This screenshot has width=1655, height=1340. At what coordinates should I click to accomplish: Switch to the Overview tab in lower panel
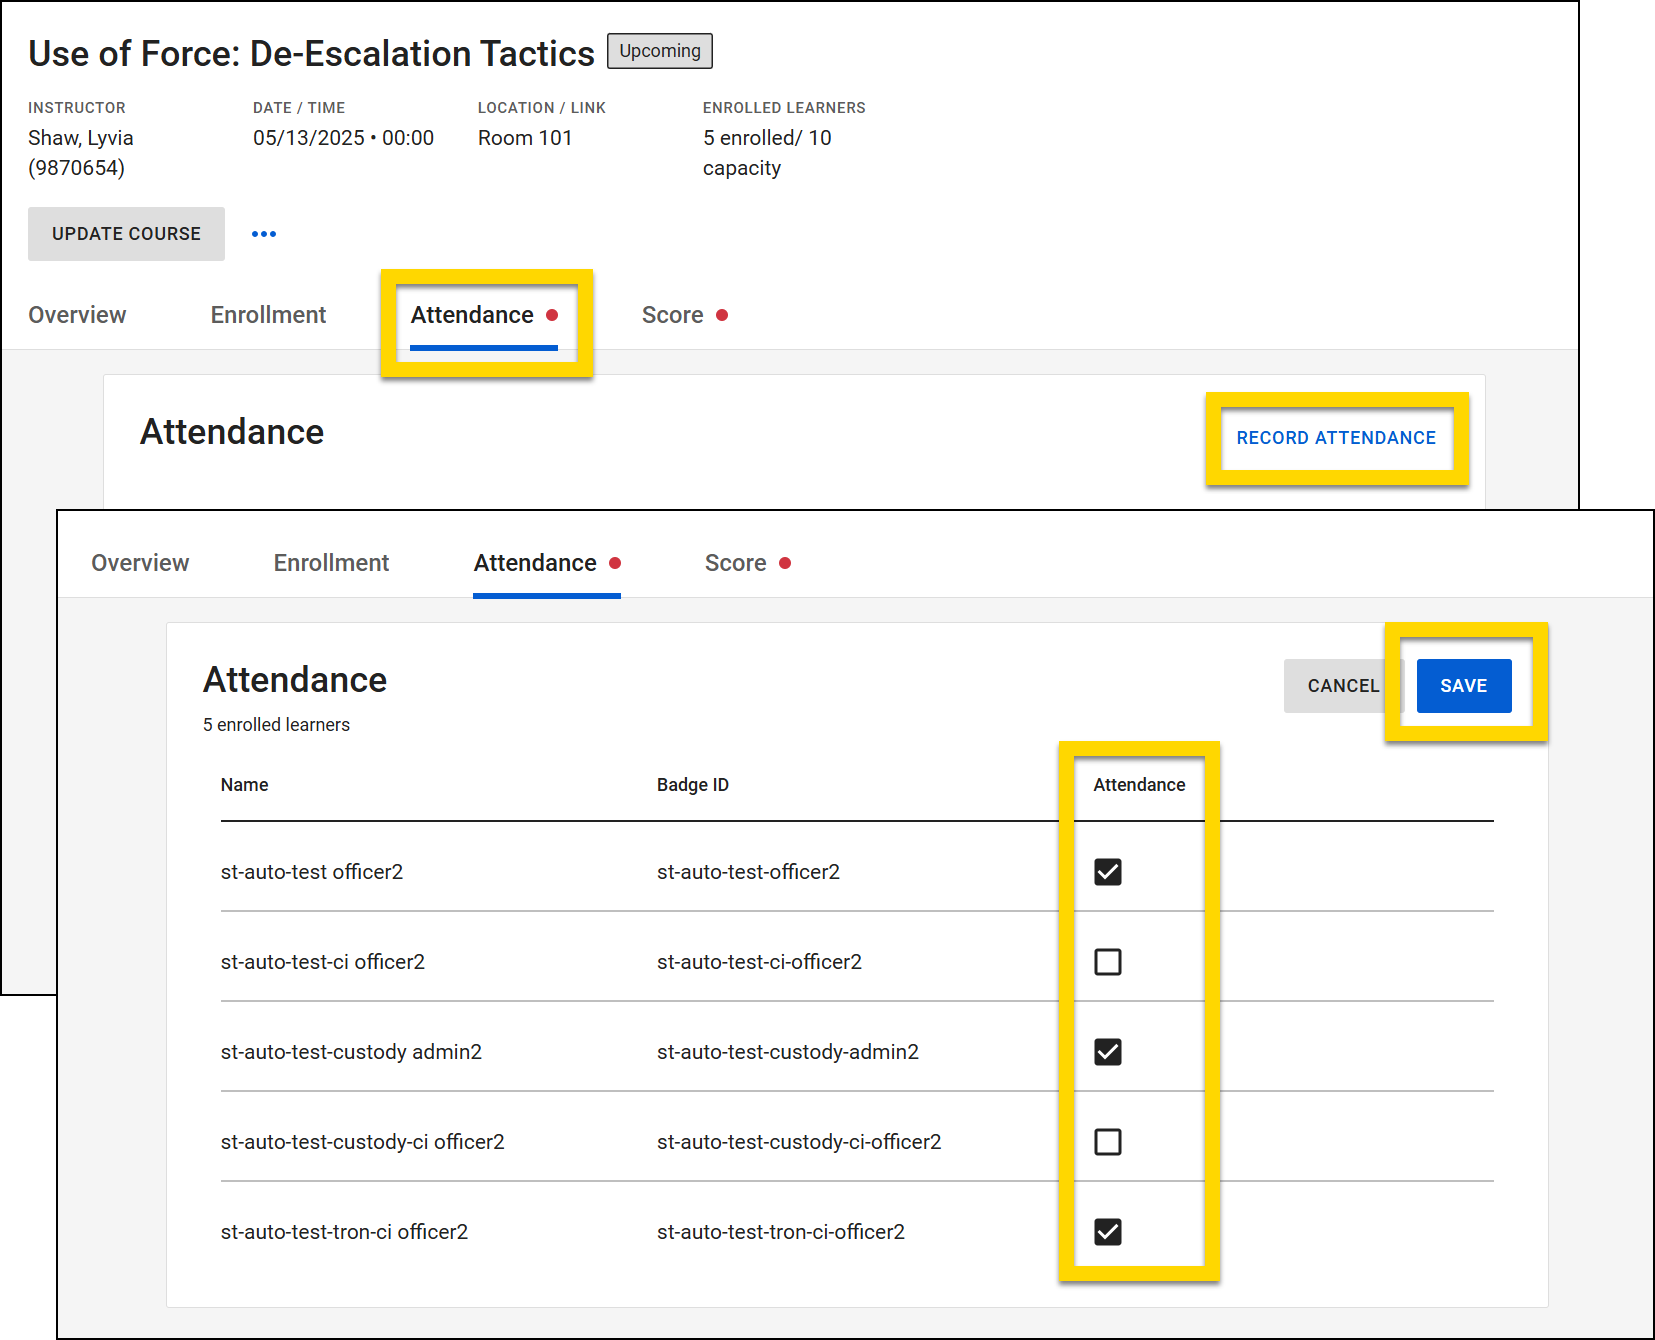(139, 563)
